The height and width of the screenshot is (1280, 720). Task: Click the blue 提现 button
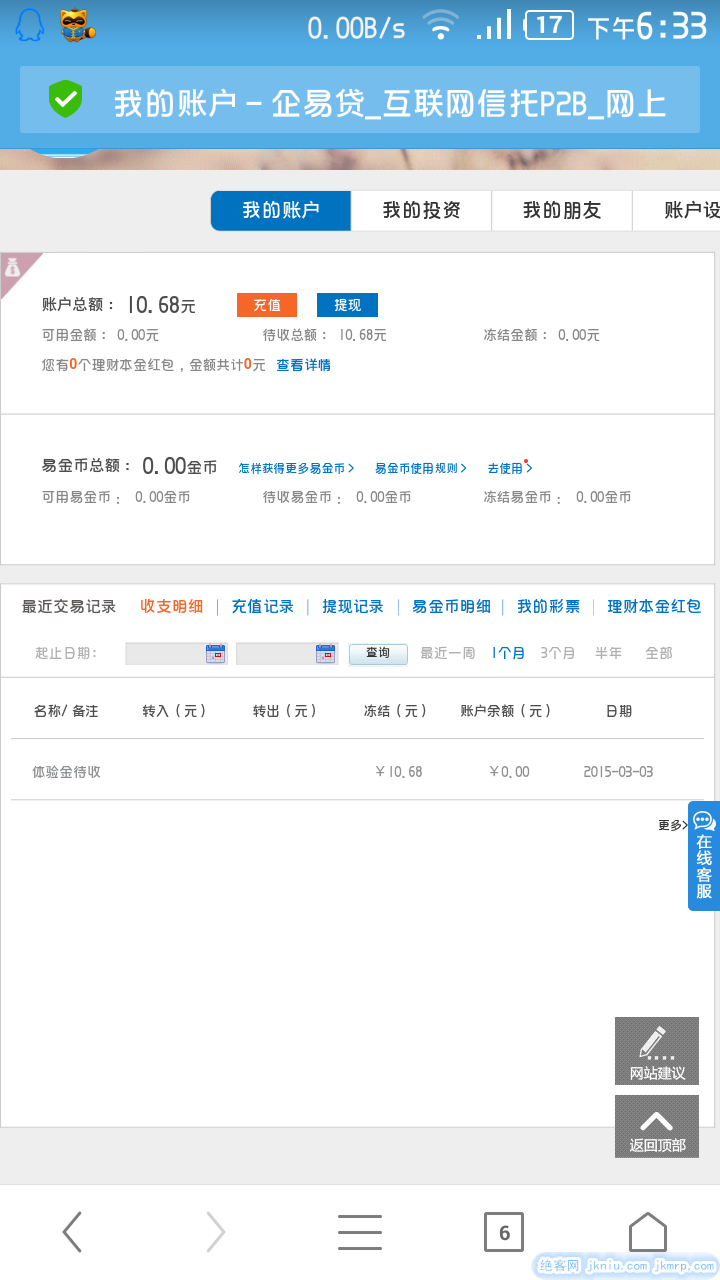(x=347, y=305)
